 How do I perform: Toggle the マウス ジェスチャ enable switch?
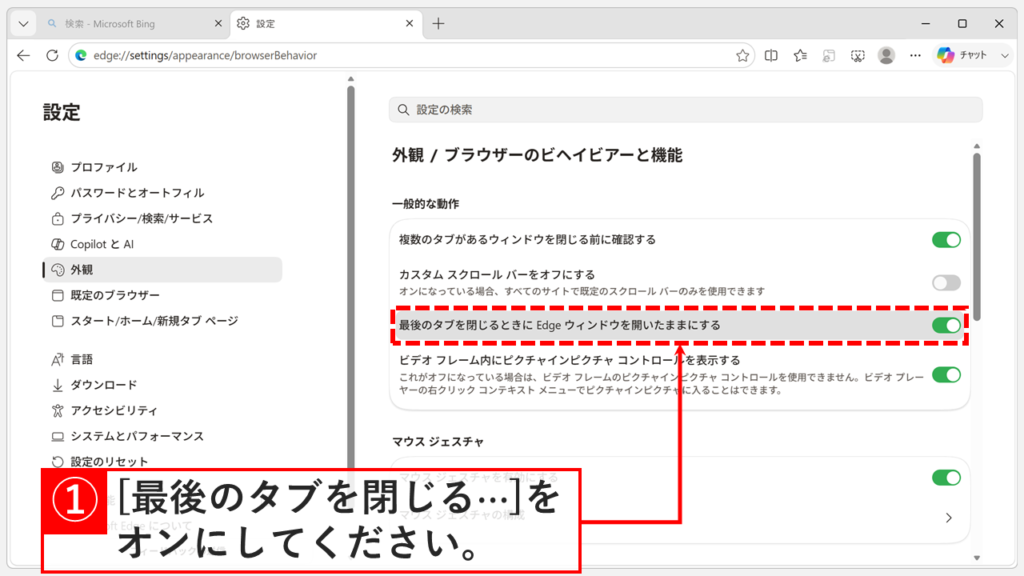point(946,477)
